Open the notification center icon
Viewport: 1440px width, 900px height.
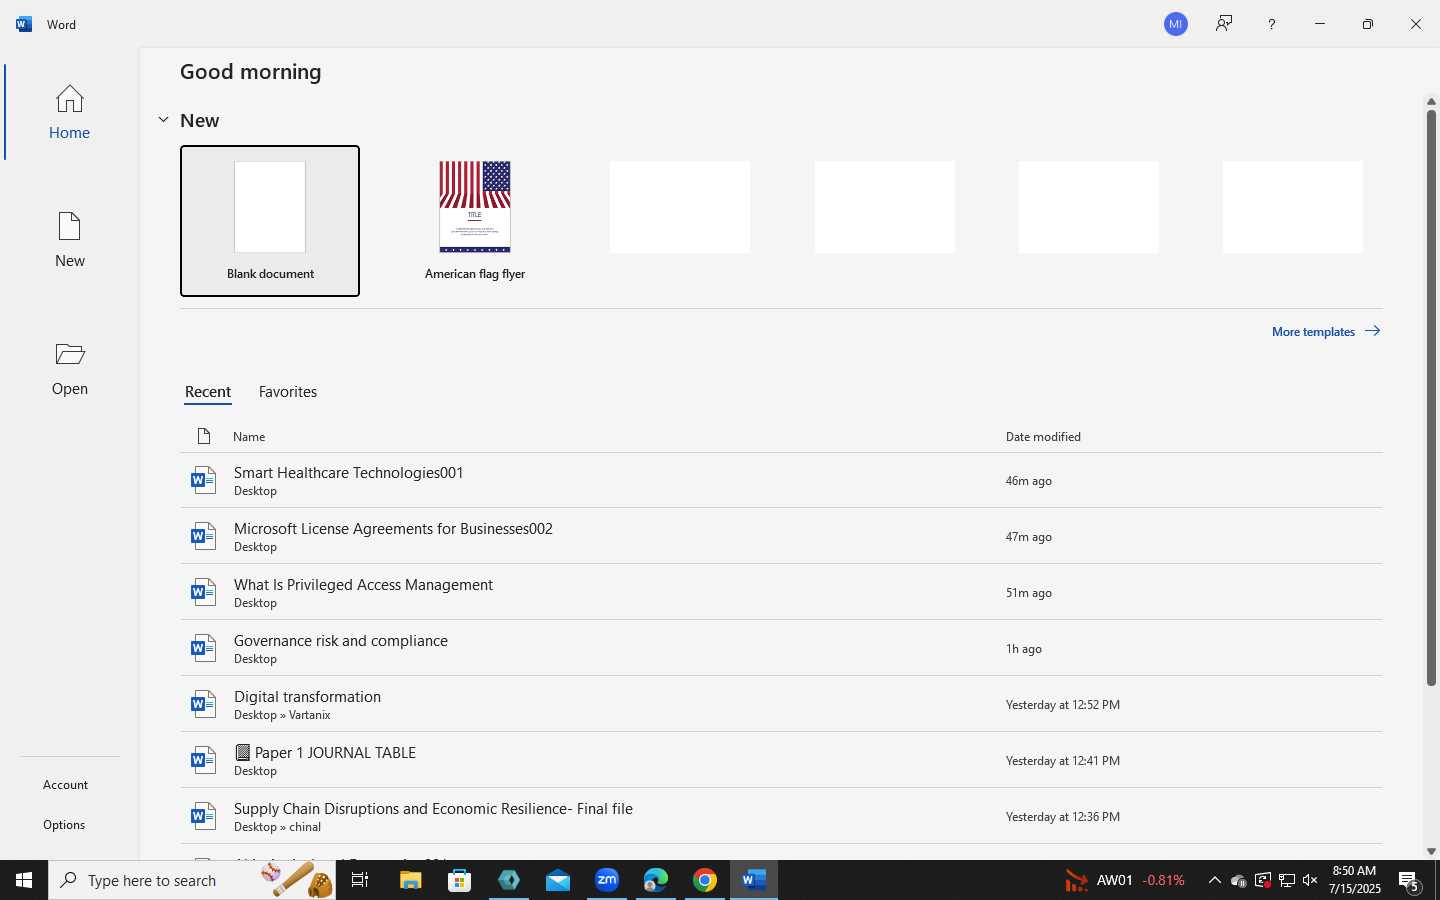(x=1410, y=880)
